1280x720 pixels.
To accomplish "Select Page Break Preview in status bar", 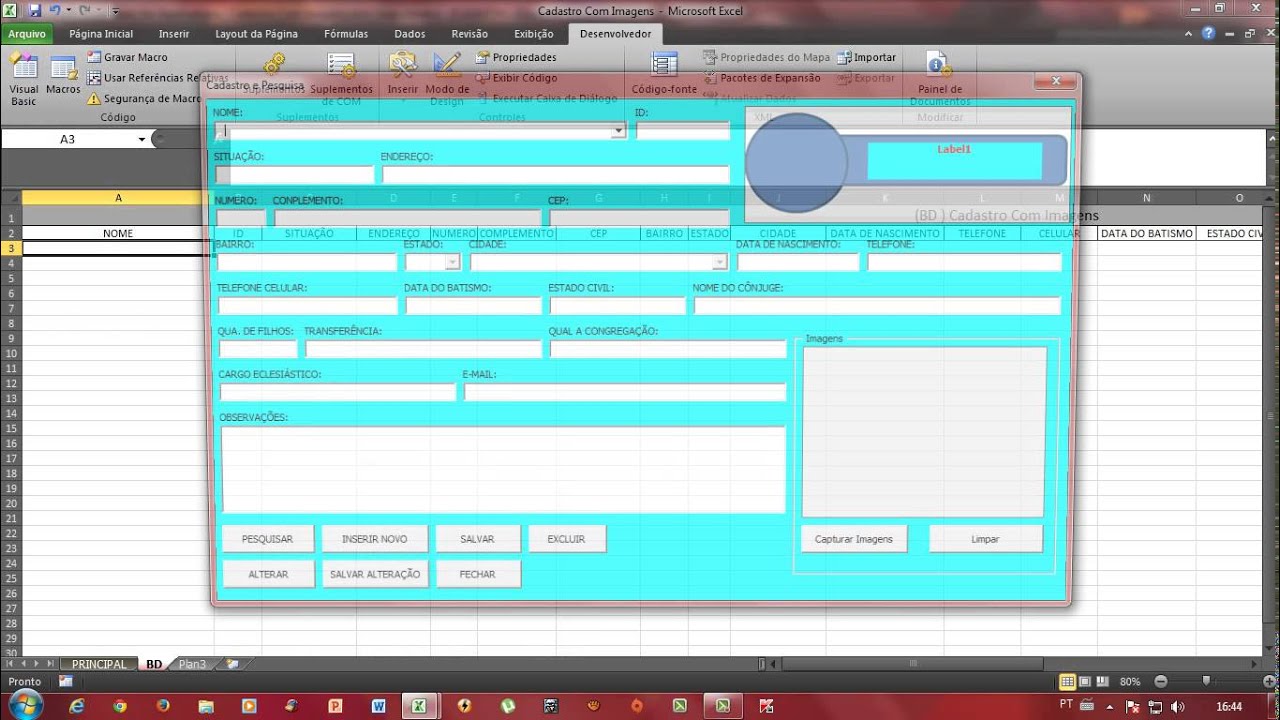I will pyautogui.click(x=1103, y=681).
